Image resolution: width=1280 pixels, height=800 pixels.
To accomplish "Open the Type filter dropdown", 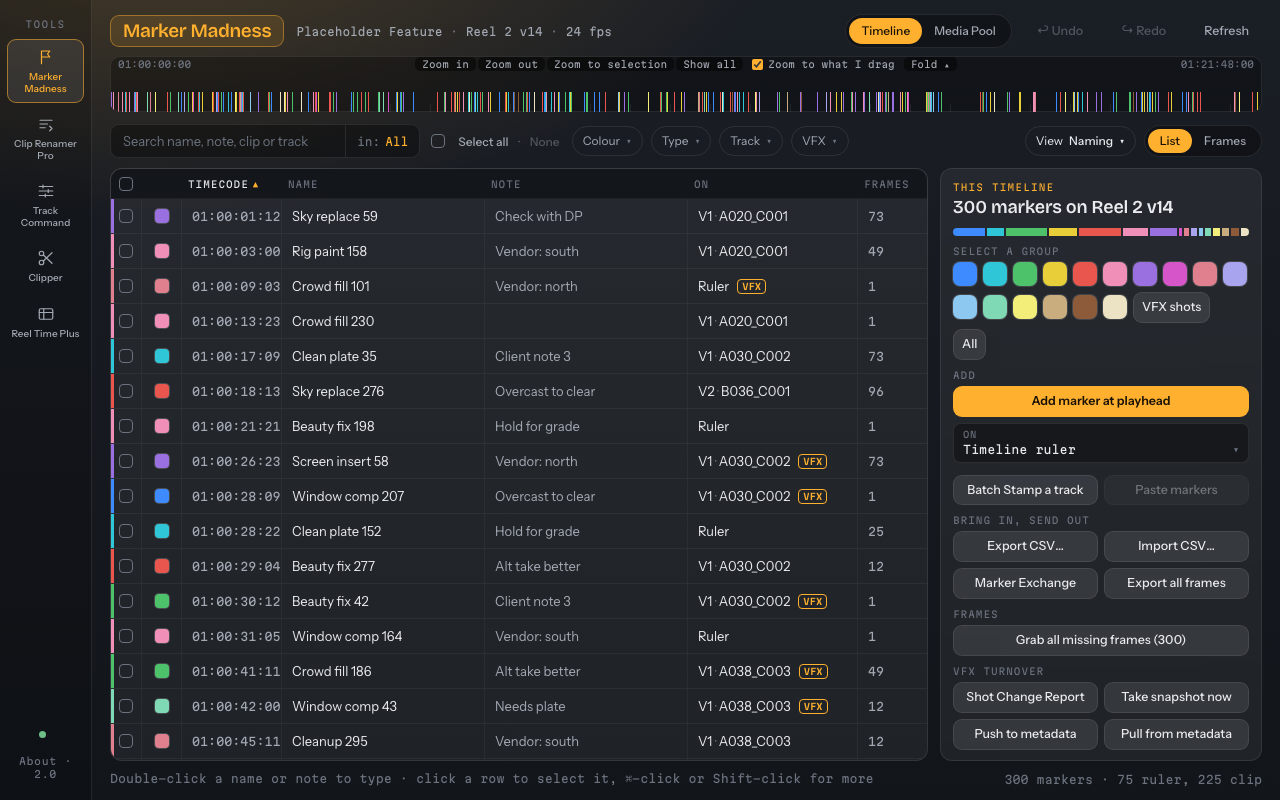I will 681,141.
